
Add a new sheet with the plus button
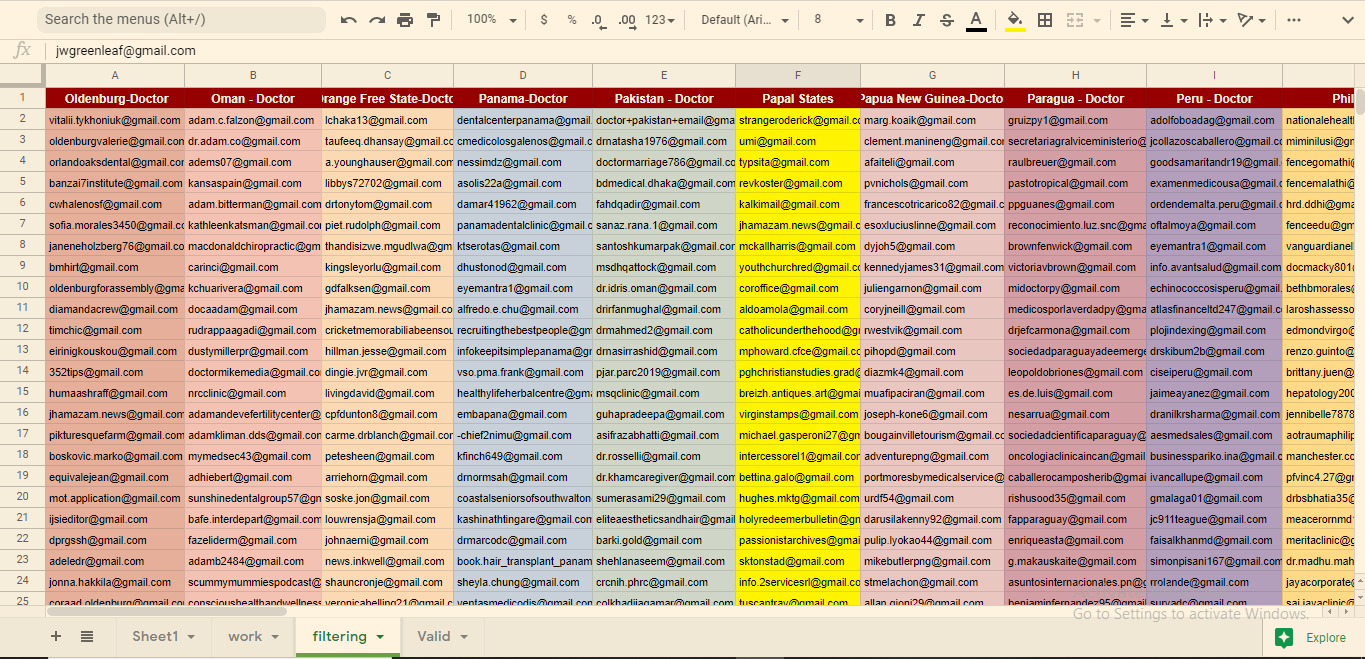click(55, 636)
